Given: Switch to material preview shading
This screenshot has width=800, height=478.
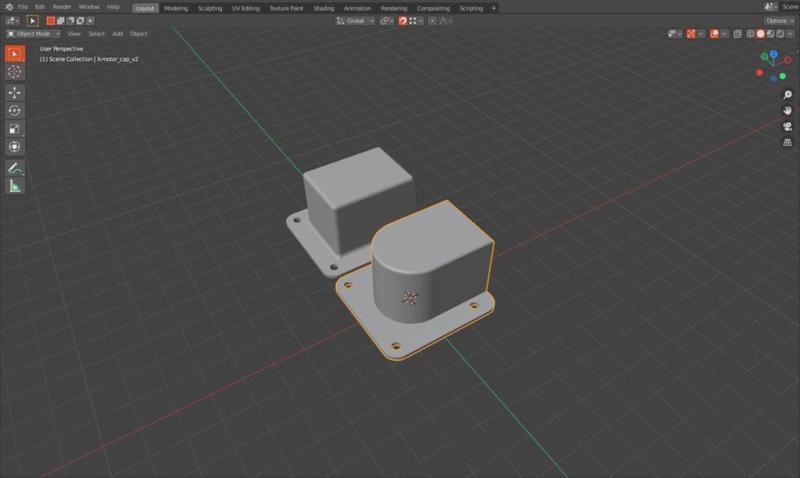Looking at the screenshot, I should coord(770,34).
